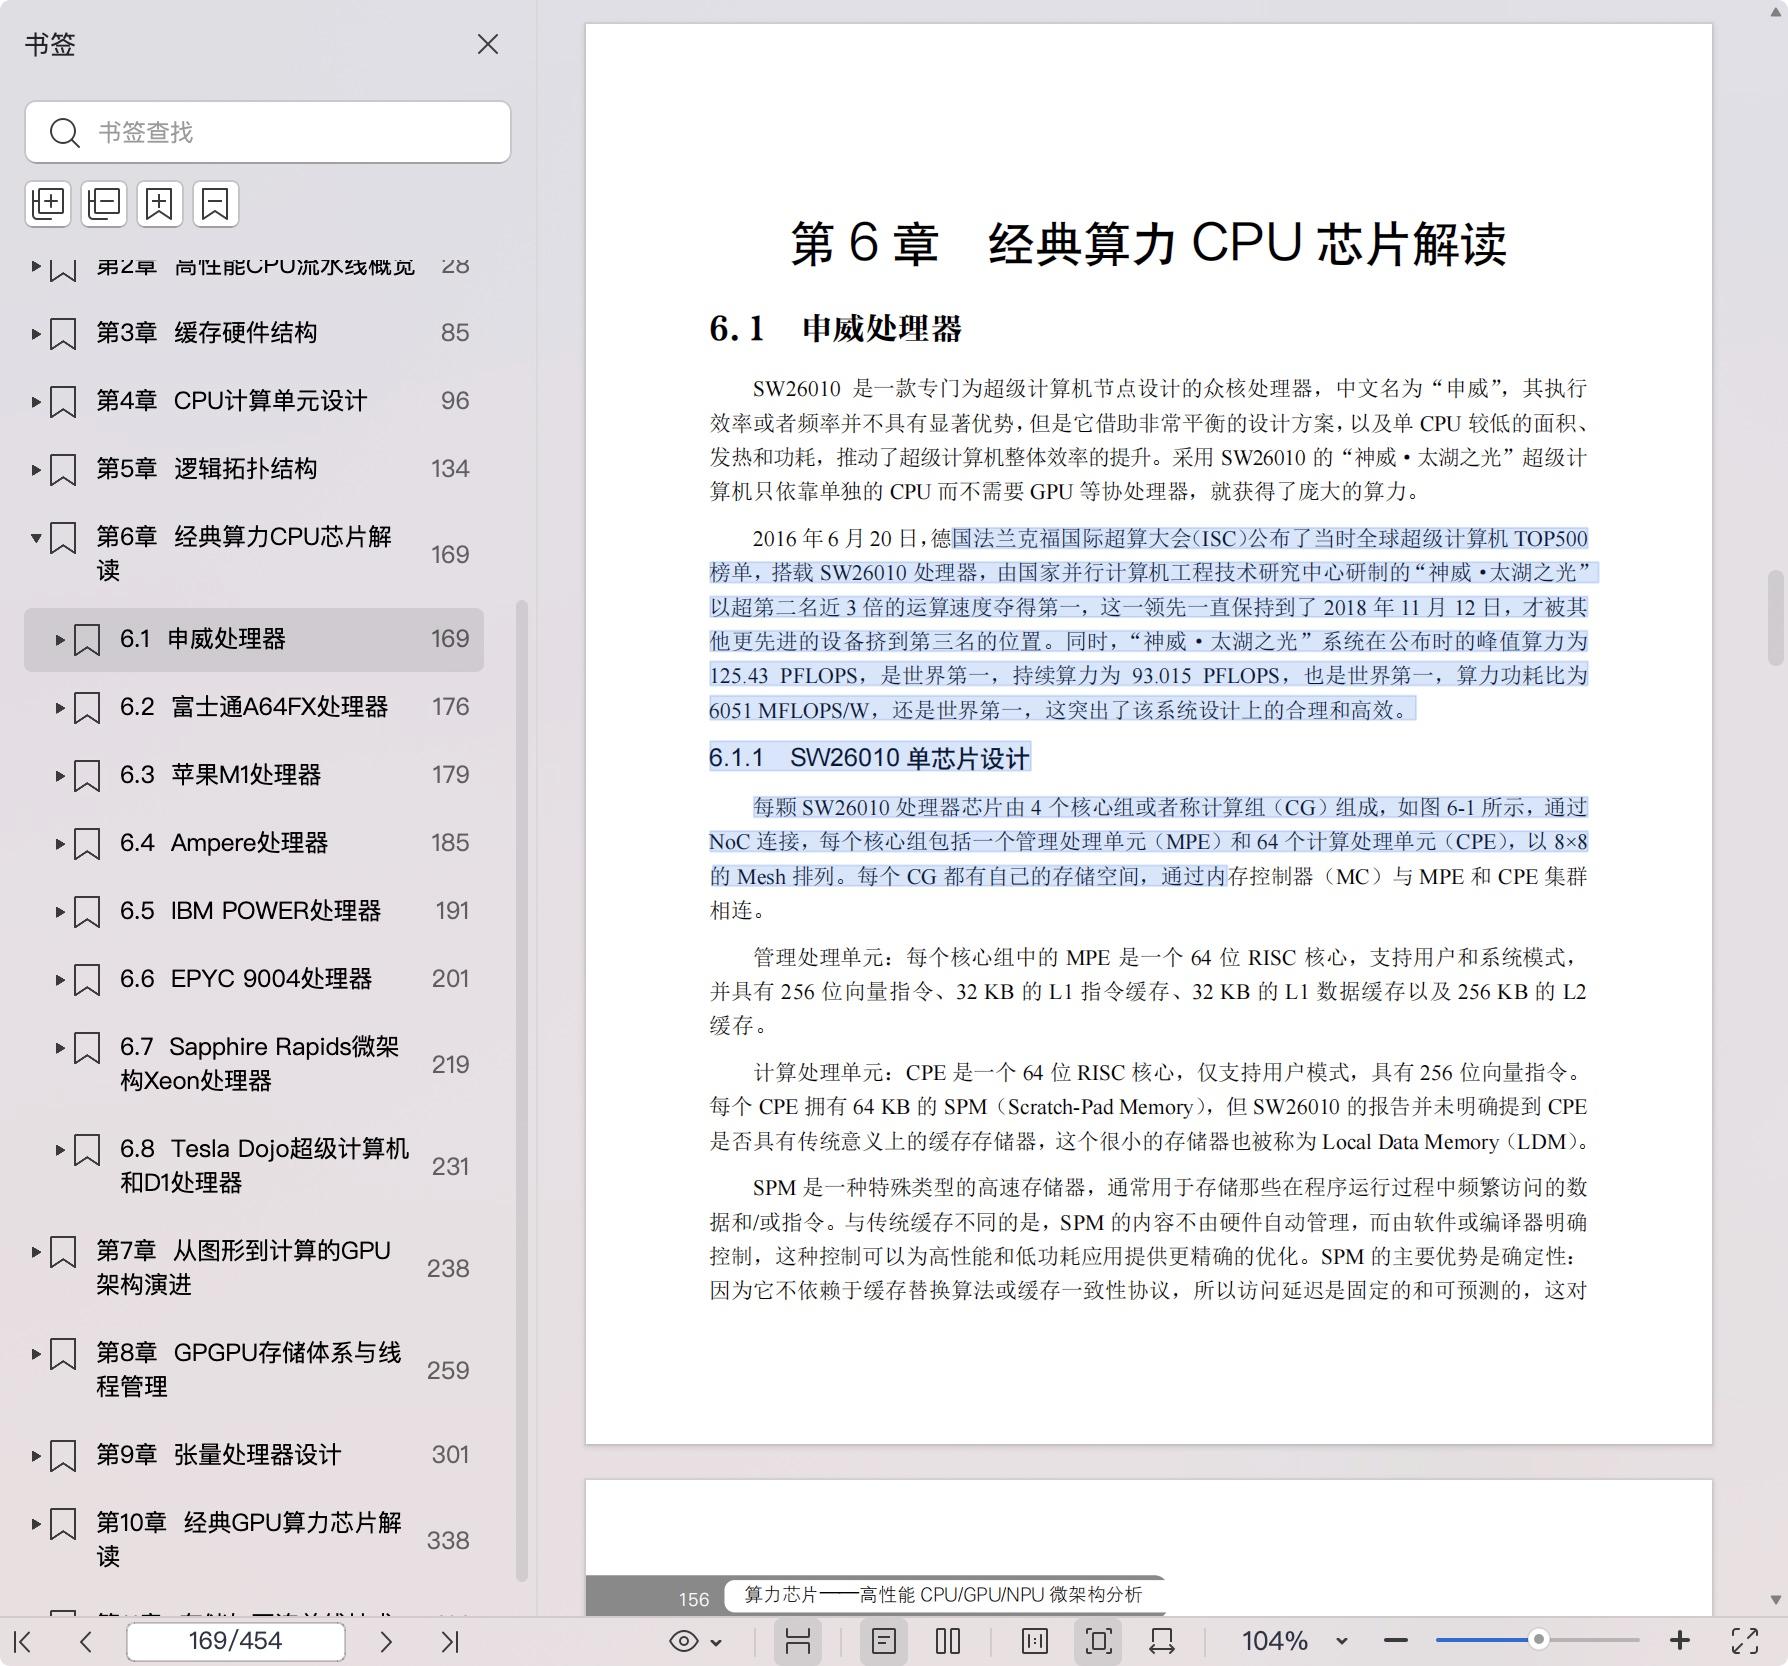This screenshot has width=1788, height=1666.
Task: Add a new bookmark icon
Action: 160,204
